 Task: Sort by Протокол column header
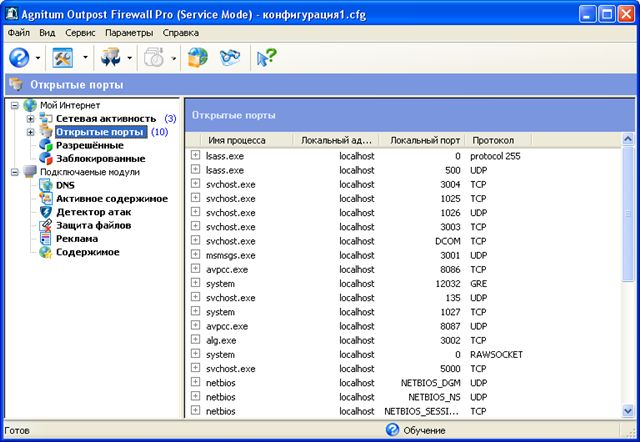(x=499, y=140)
